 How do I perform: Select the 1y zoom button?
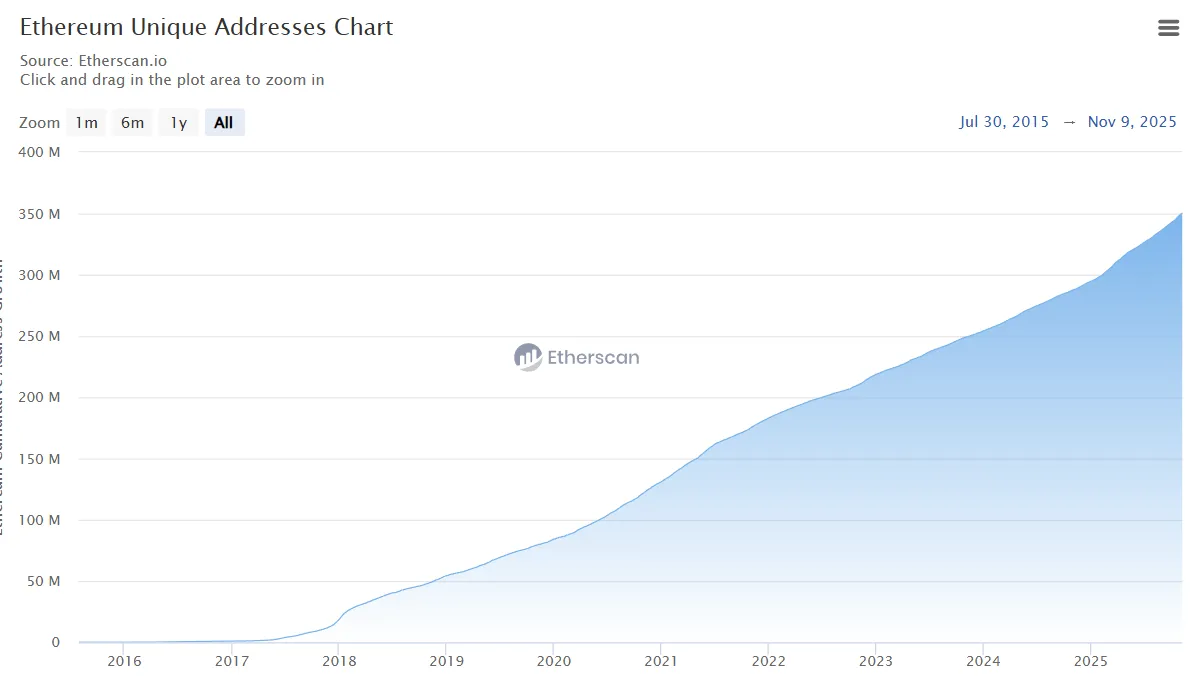coord(178,122)
